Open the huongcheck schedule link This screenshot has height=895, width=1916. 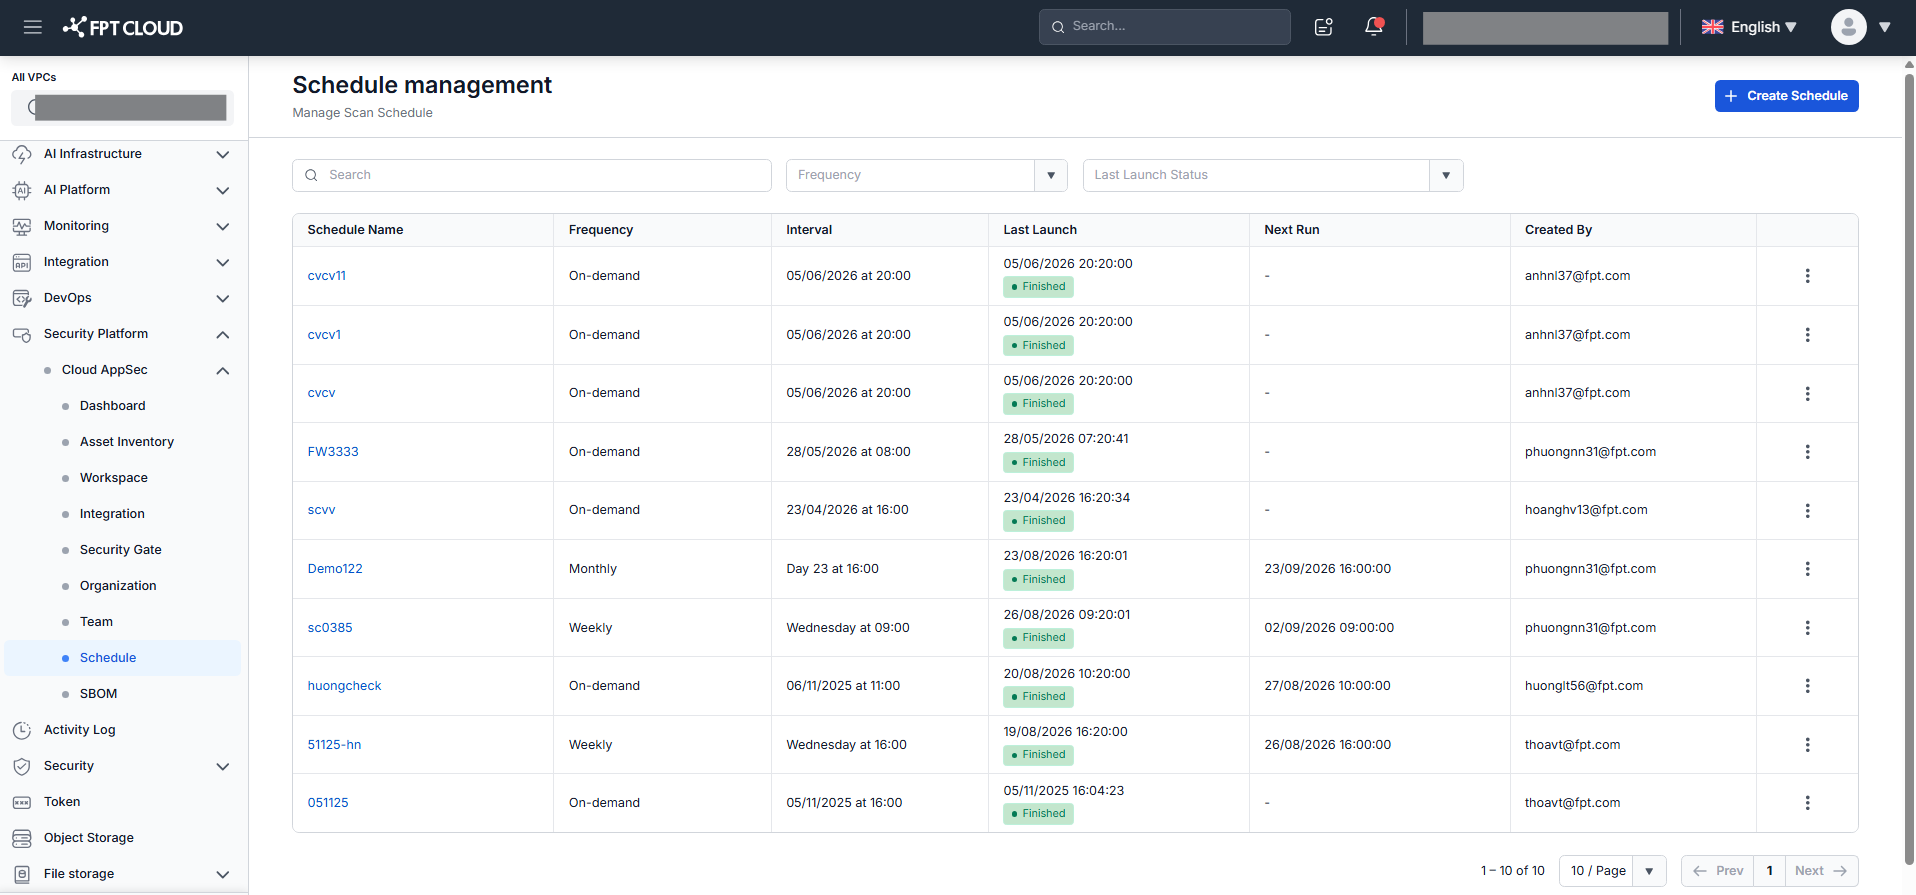tap(344, 686)
